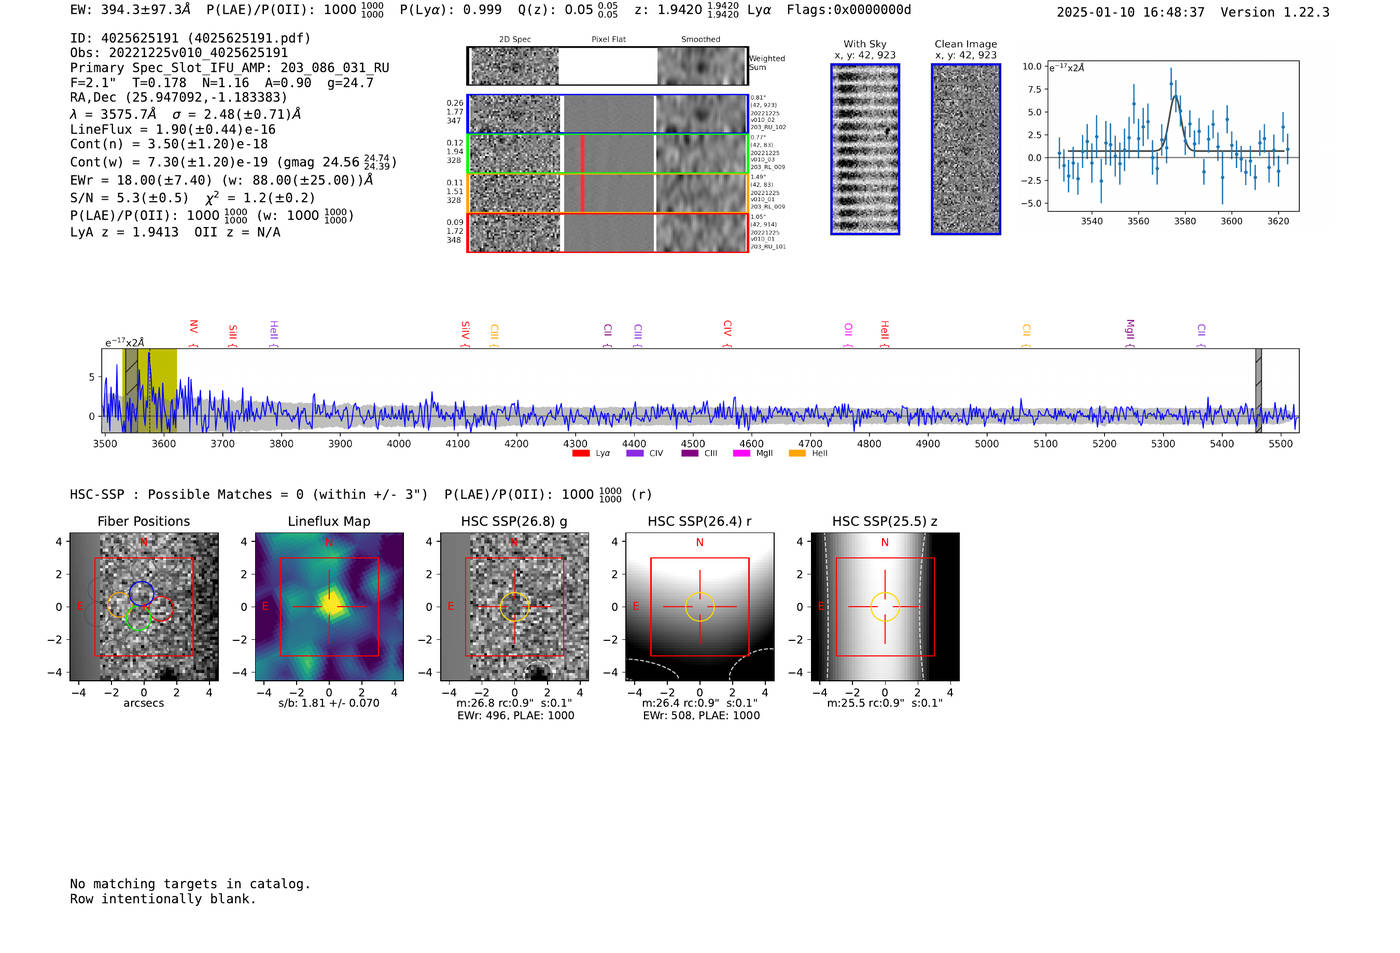This screenshot has width=1400, height=953.
Task: Click the Cont(n) = 3.50(±1.20)e-18 line
Action: pos(169,144)
